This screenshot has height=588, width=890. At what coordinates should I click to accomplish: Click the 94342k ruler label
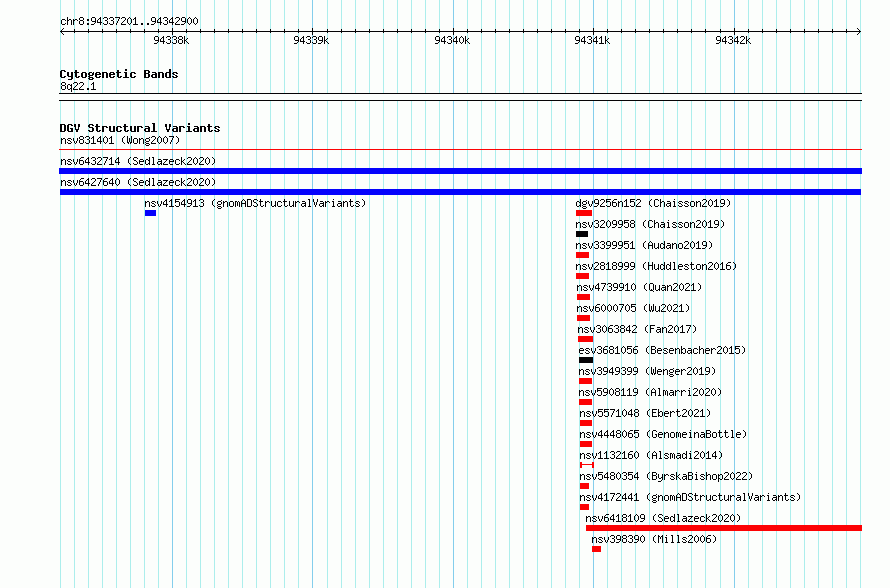pos(733,40)
